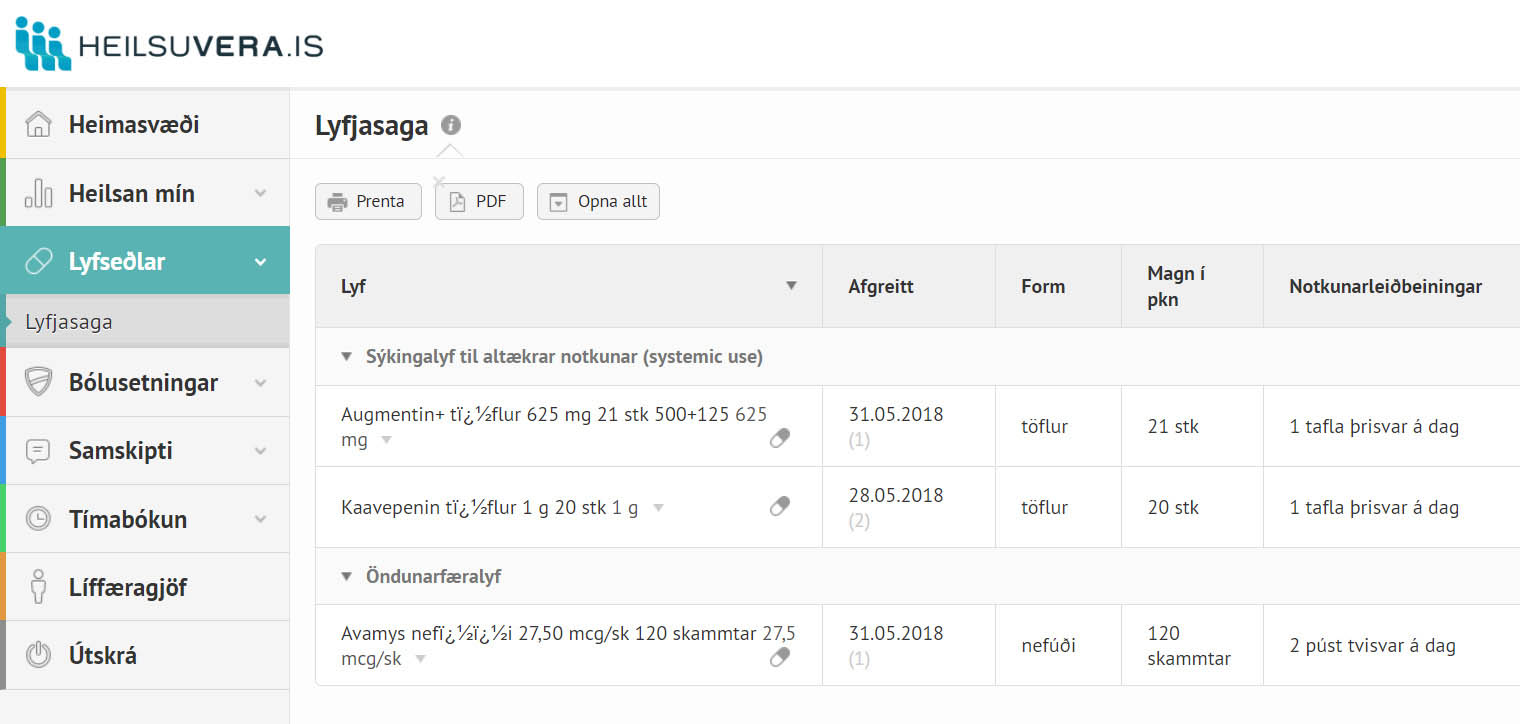The image size is (1520, 724).
Task: Log out via Útskrá
Action: click(x=145, y=656)
